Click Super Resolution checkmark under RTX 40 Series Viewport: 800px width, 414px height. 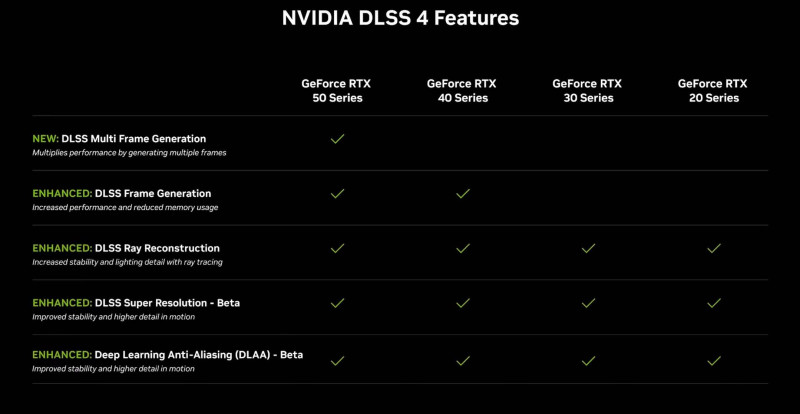pyautogui.click(x=462, y=303)
